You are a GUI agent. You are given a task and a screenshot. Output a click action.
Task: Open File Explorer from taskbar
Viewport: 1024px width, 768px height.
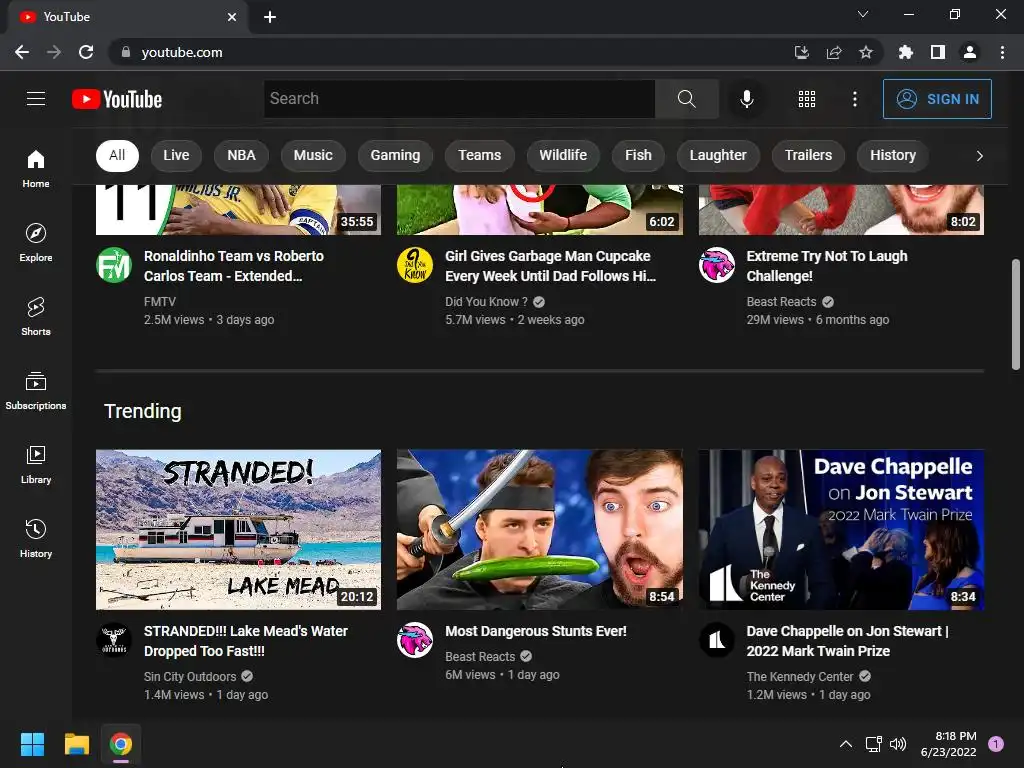(76, 744)
